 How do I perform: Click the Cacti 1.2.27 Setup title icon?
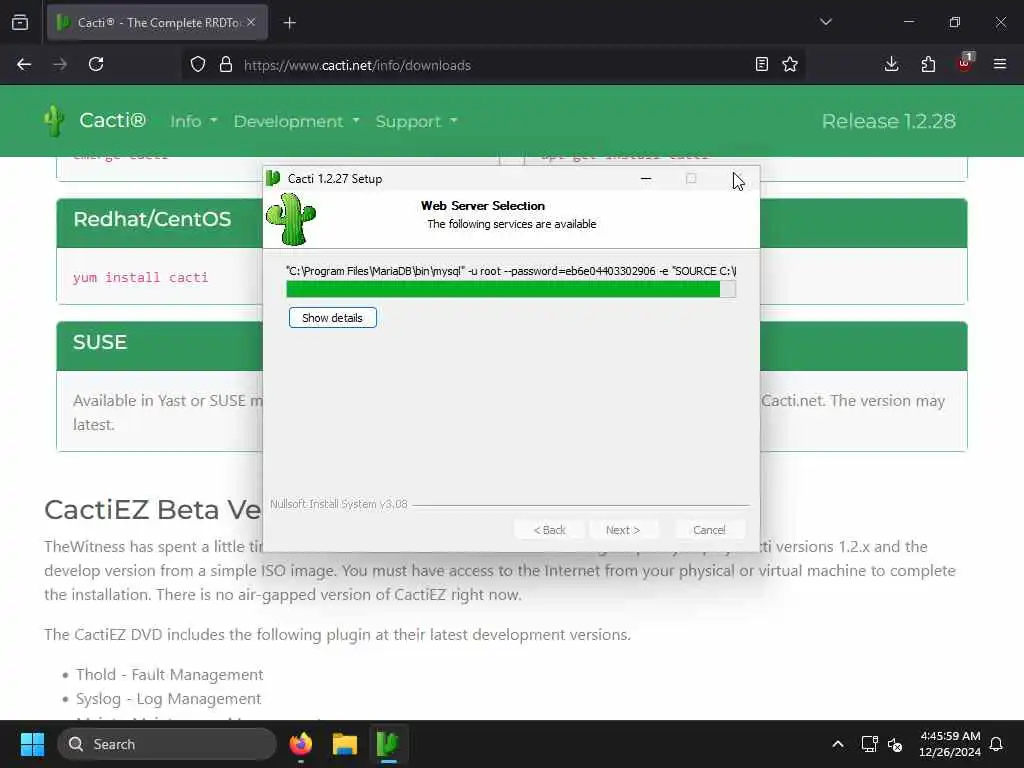pyautogui.click(x=274, y=178)
